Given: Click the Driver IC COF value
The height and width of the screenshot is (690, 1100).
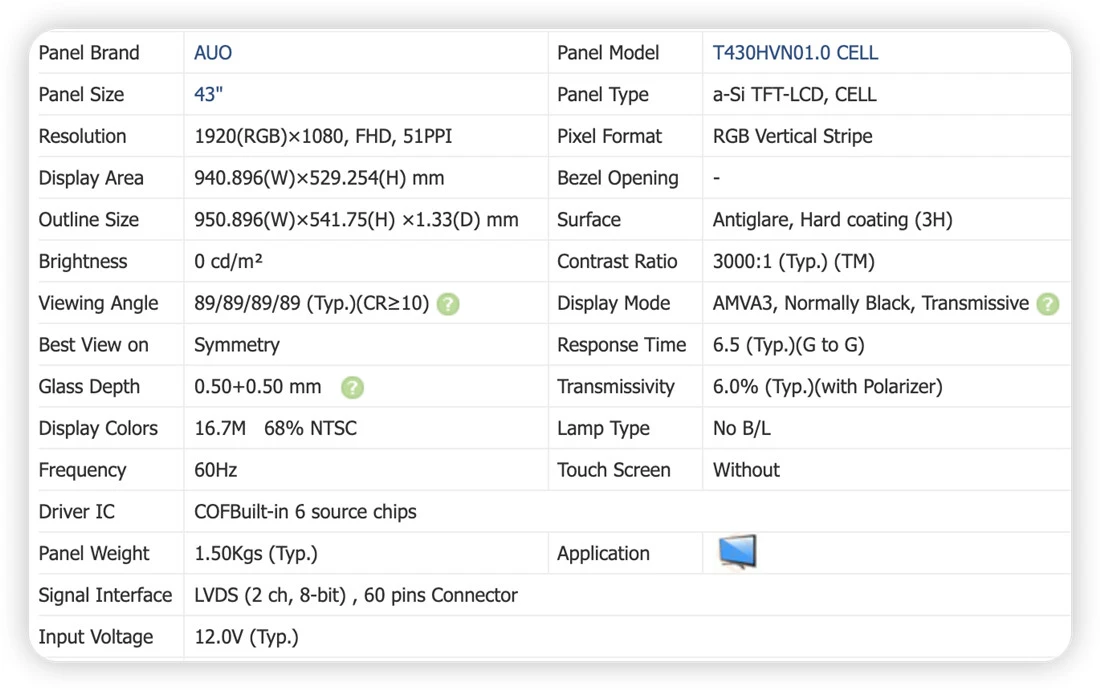Looking at the screenshot, I should tap(305, 512).
